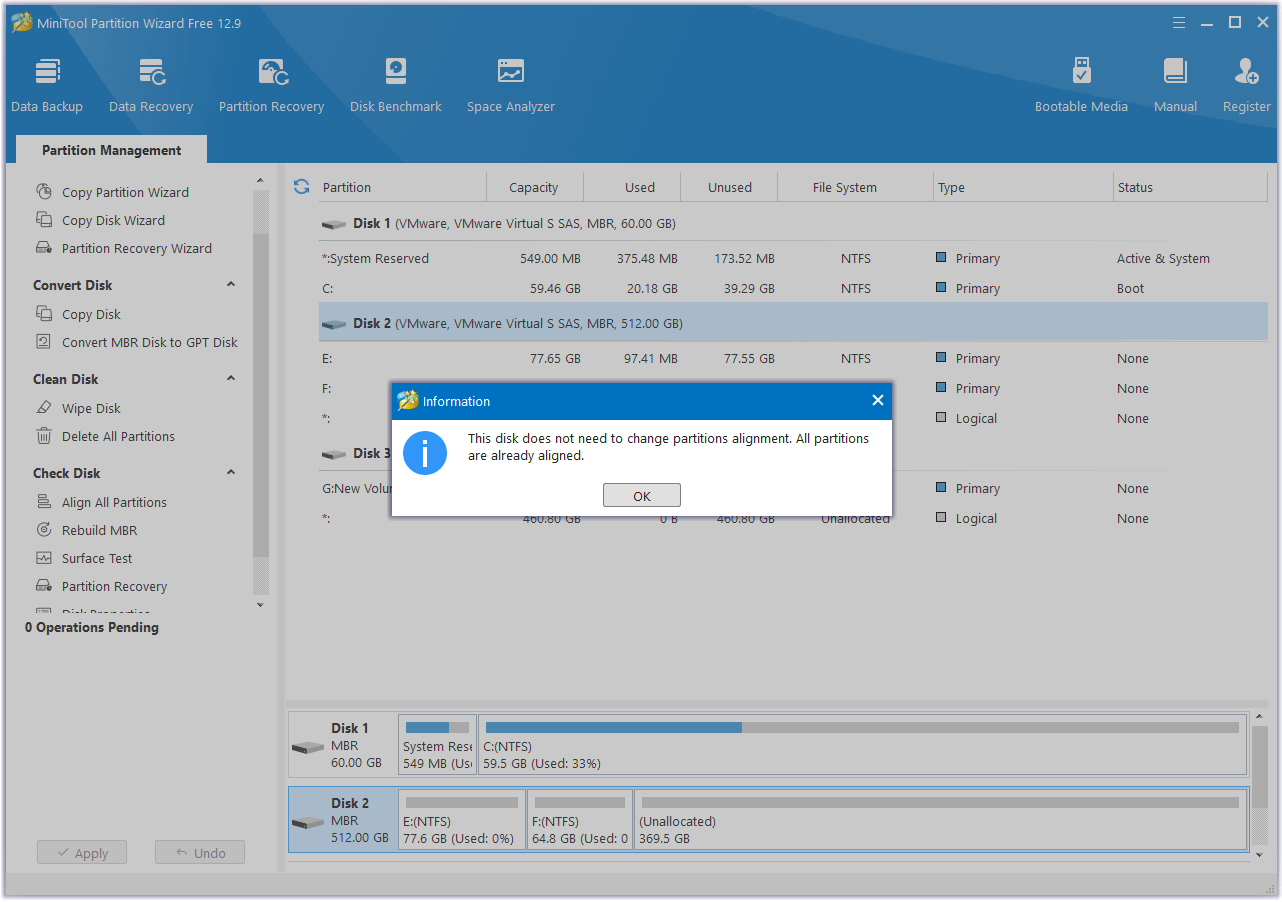Select Disk 2 header row
1282x902 pixels.
[x=792, y=323]
